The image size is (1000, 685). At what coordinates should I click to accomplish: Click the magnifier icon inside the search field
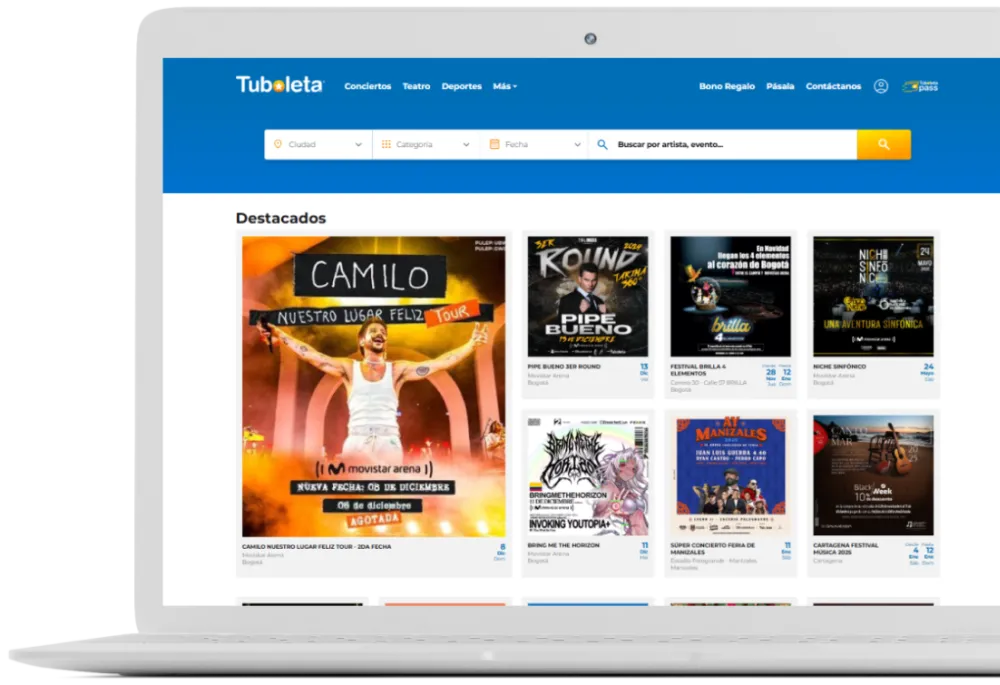coord(601,144)
